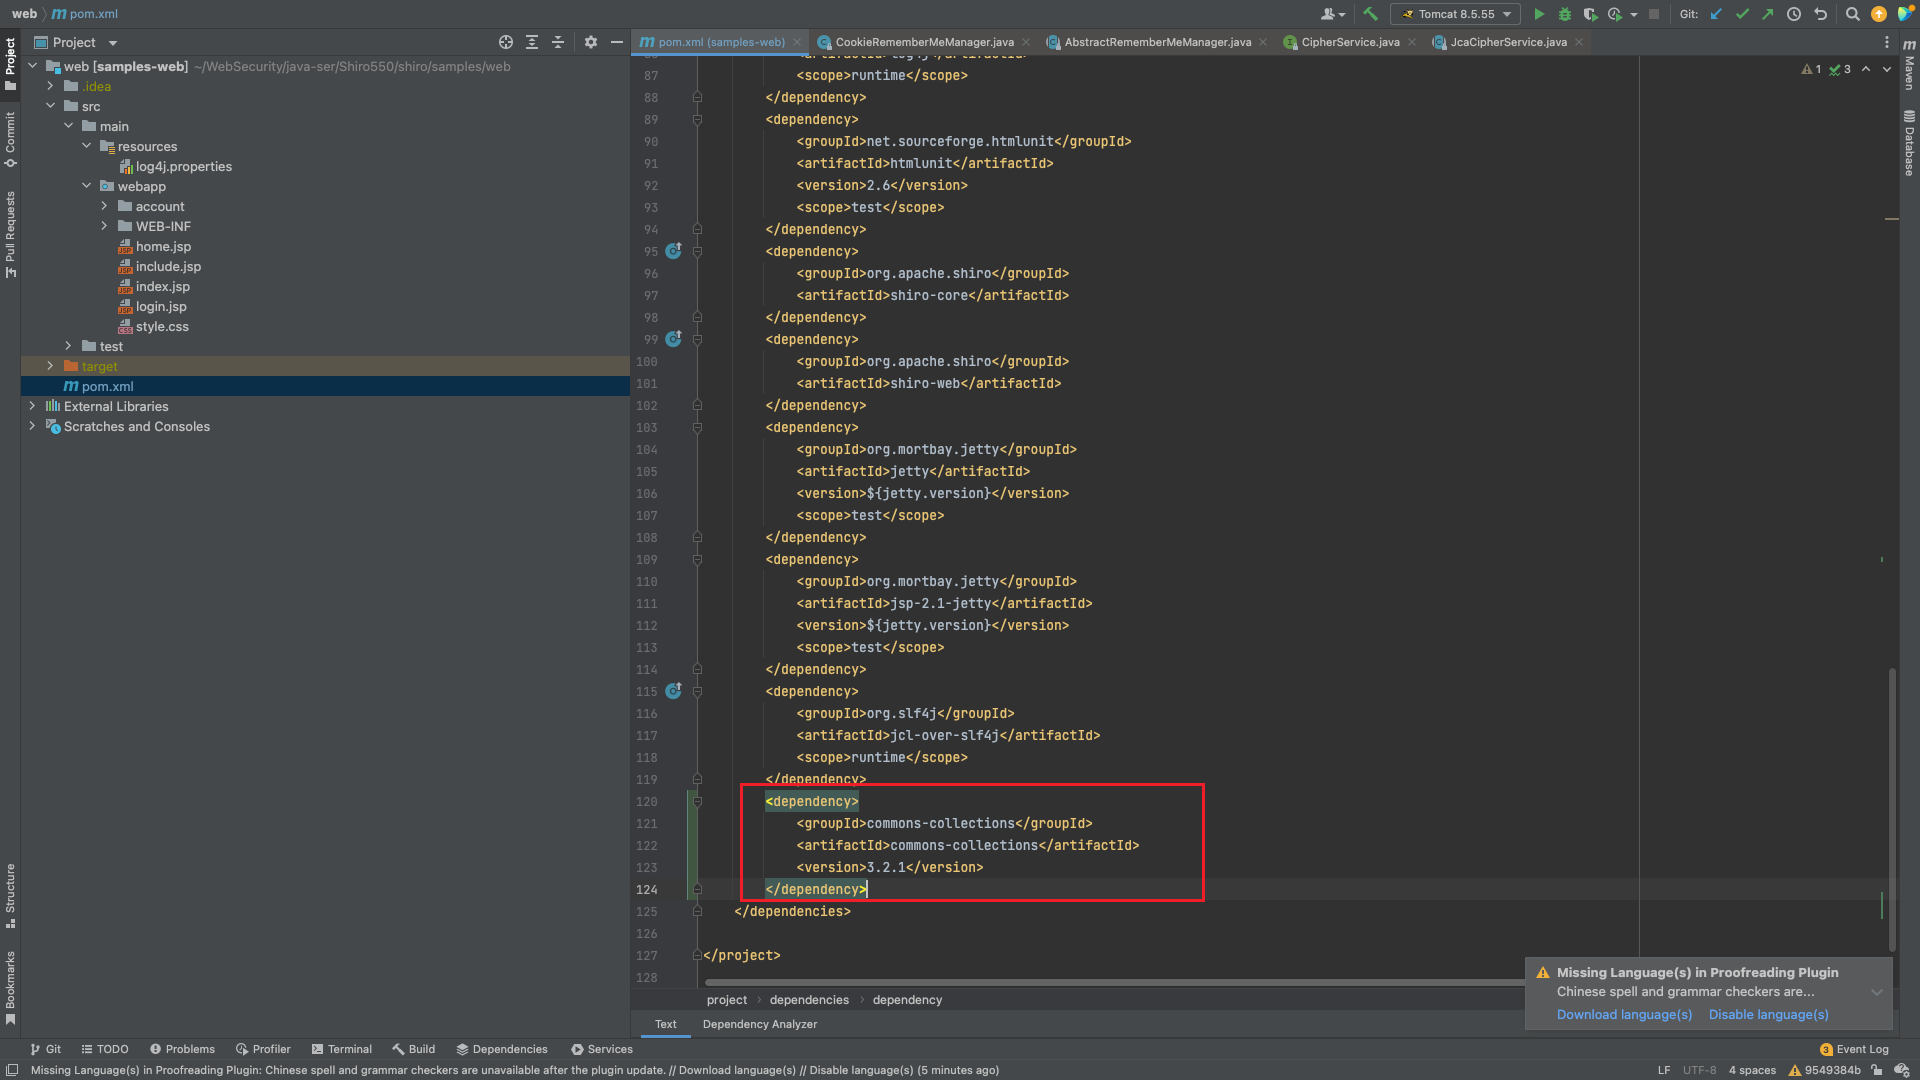Select pom.xml in the project tree
1920x1080 pixels.
(x=107, y=386)
